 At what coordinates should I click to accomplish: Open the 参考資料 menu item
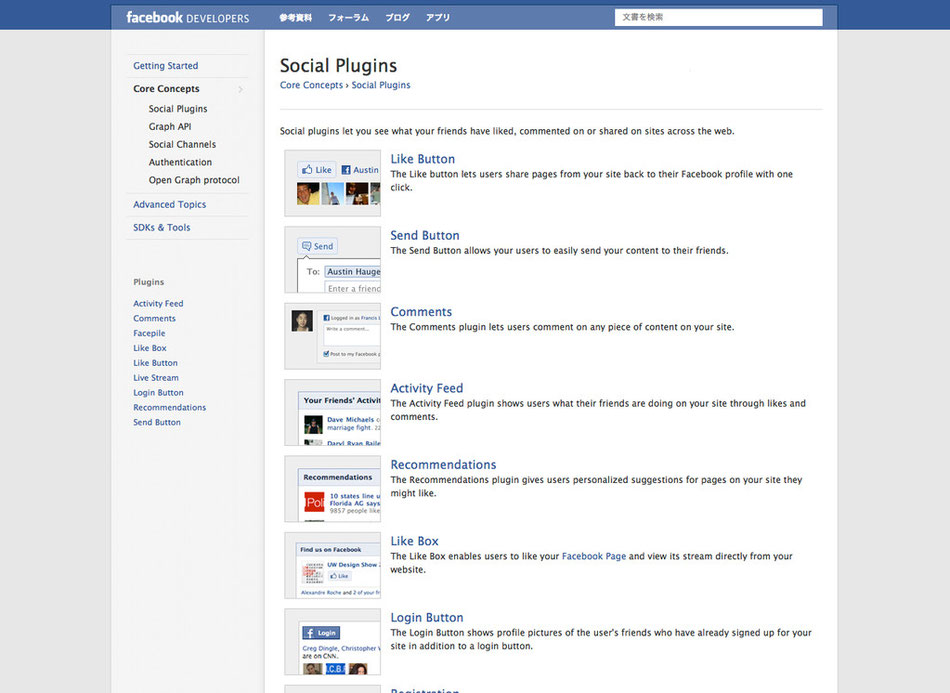(x=296, y=18)
